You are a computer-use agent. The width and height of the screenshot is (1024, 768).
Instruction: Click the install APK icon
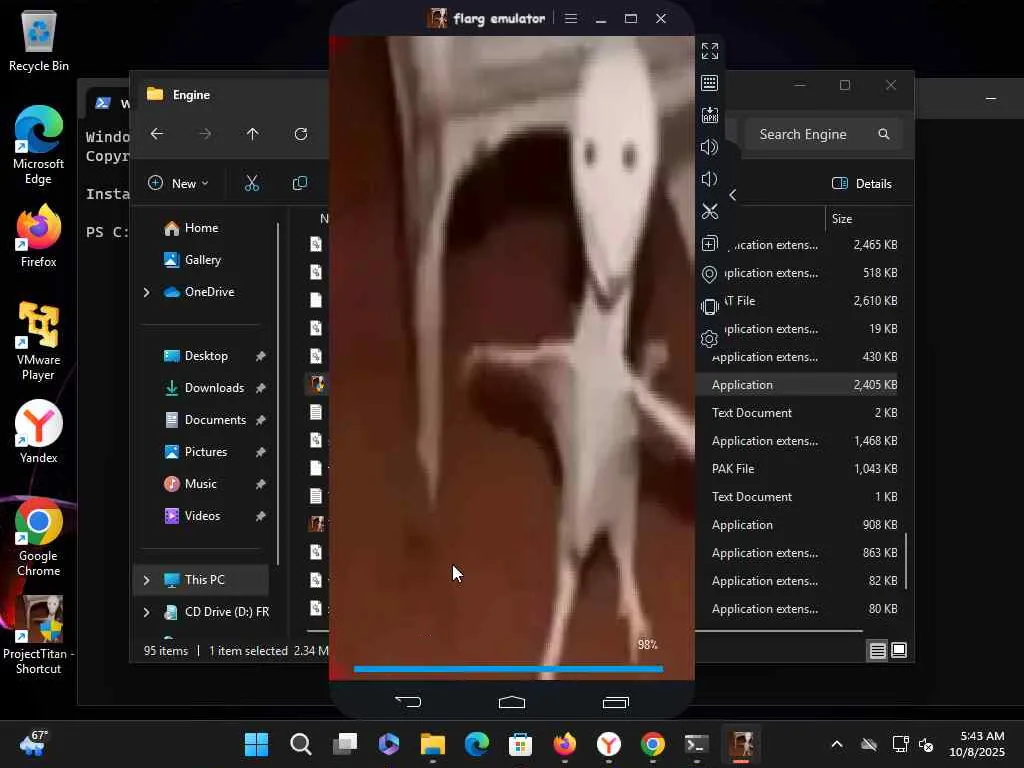pyautogui.click(x=709, y=115)
